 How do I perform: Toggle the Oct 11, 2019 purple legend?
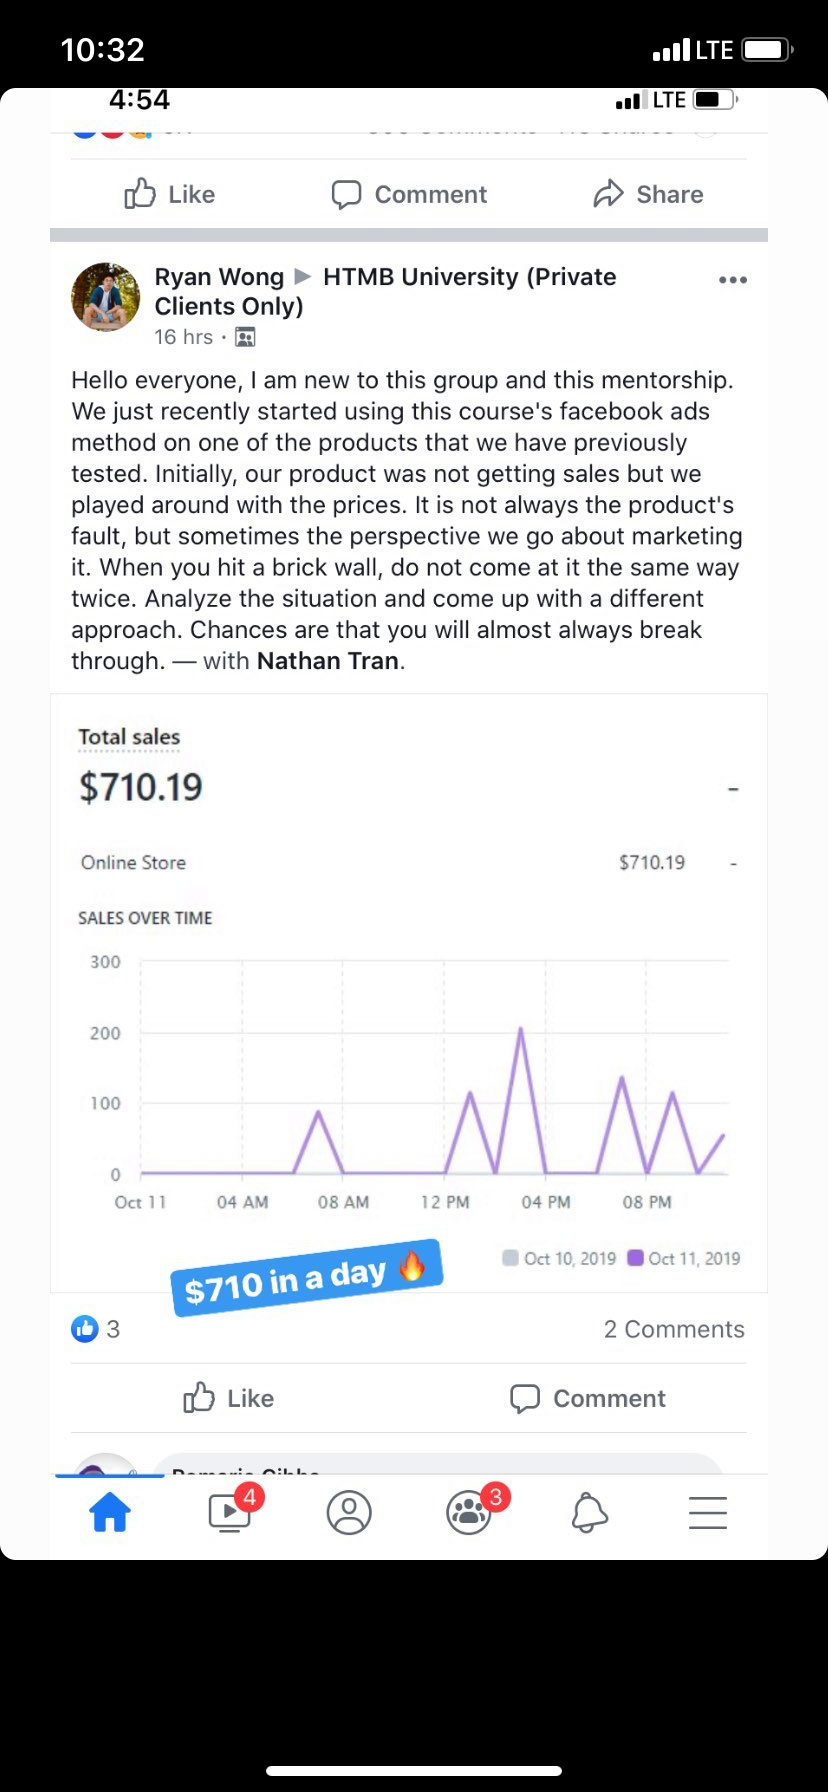(684, 1258)
